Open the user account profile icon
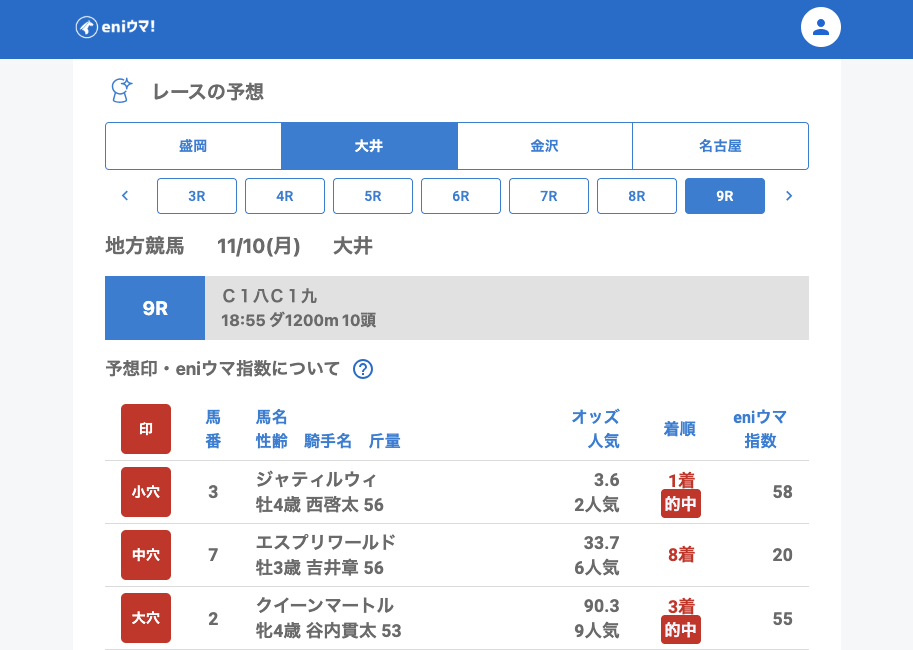913x650 pixels. tap(820, 27)
